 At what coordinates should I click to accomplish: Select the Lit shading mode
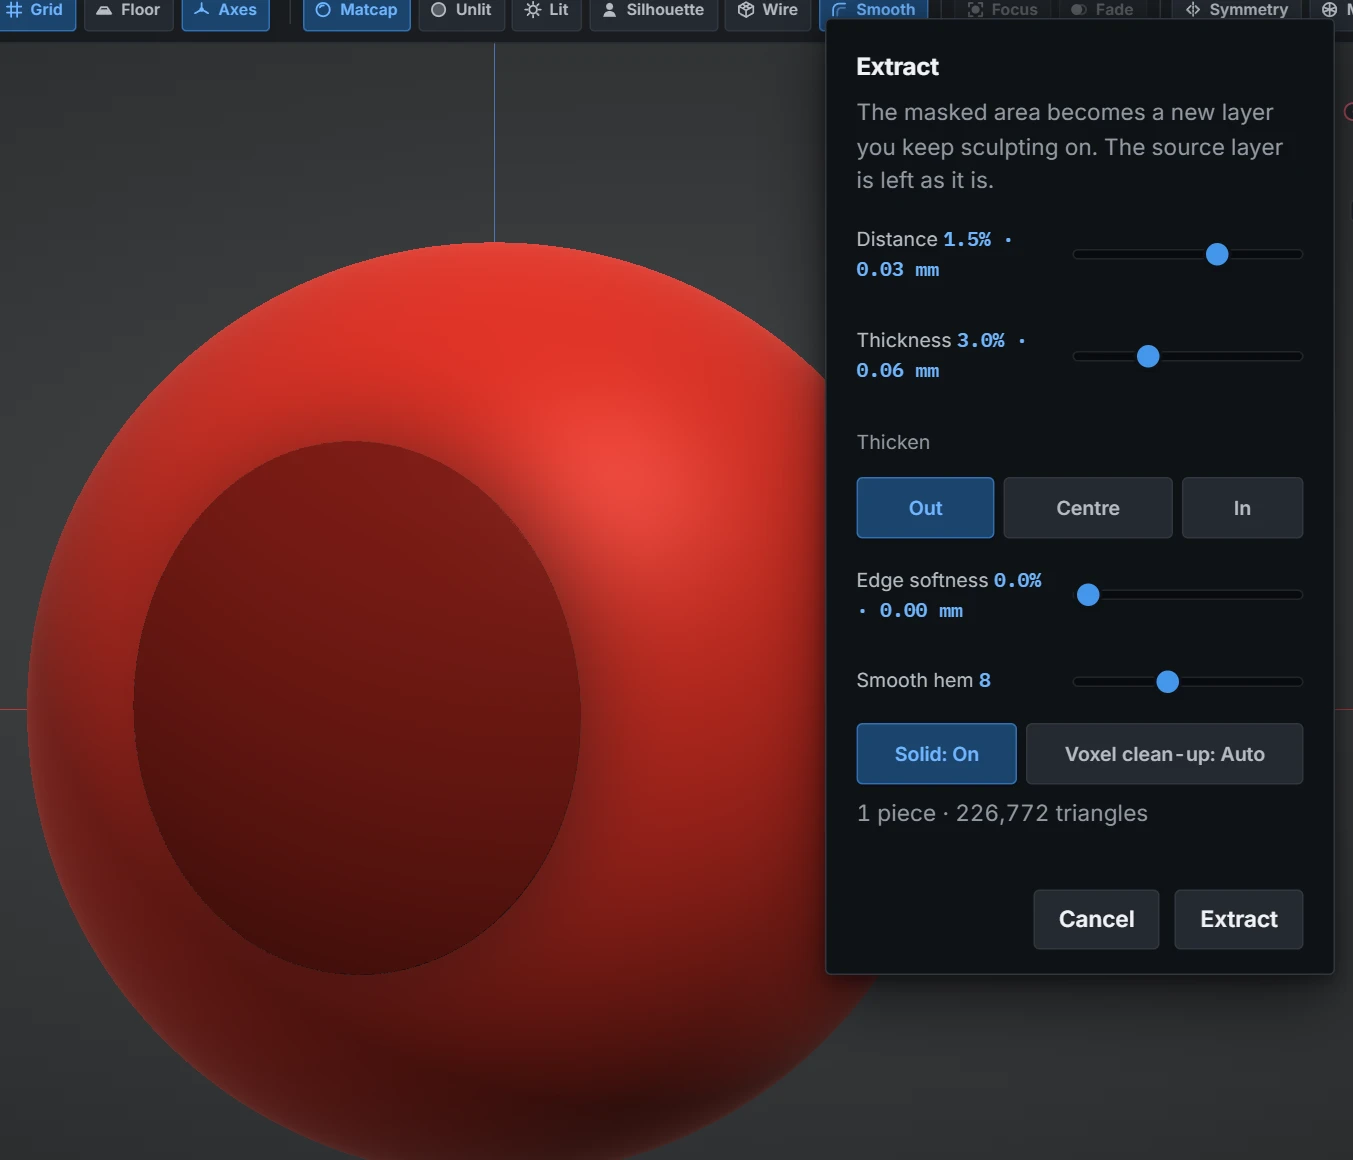pyautogui.click(x=547, y=11)
